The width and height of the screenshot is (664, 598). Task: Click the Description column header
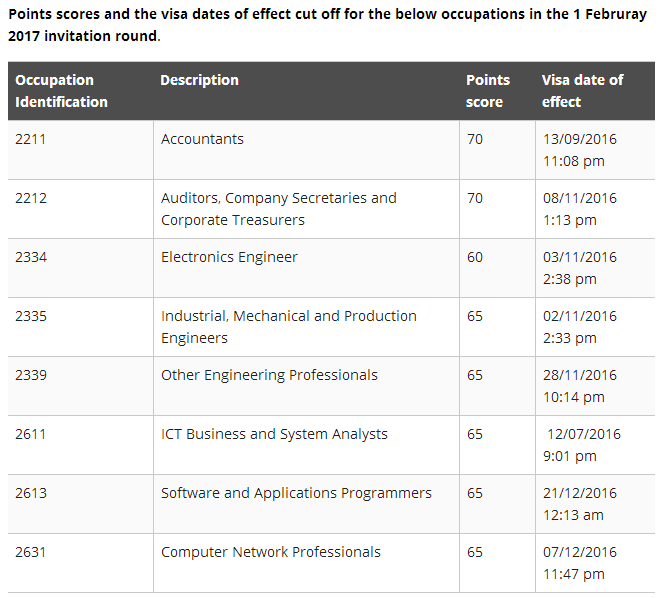coord(200,80)
